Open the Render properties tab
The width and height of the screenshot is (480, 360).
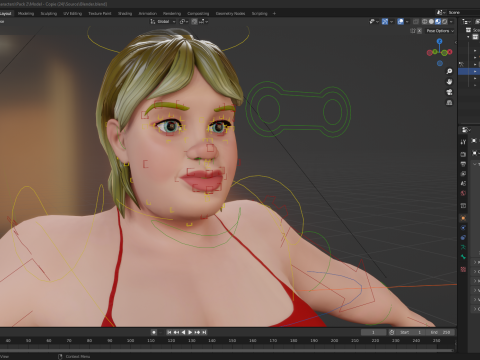463,154
